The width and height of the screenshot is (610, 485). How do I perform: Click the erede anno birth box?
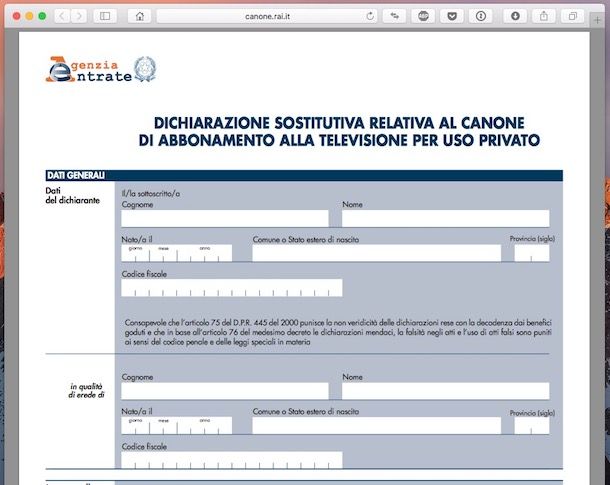coord(205,425)
